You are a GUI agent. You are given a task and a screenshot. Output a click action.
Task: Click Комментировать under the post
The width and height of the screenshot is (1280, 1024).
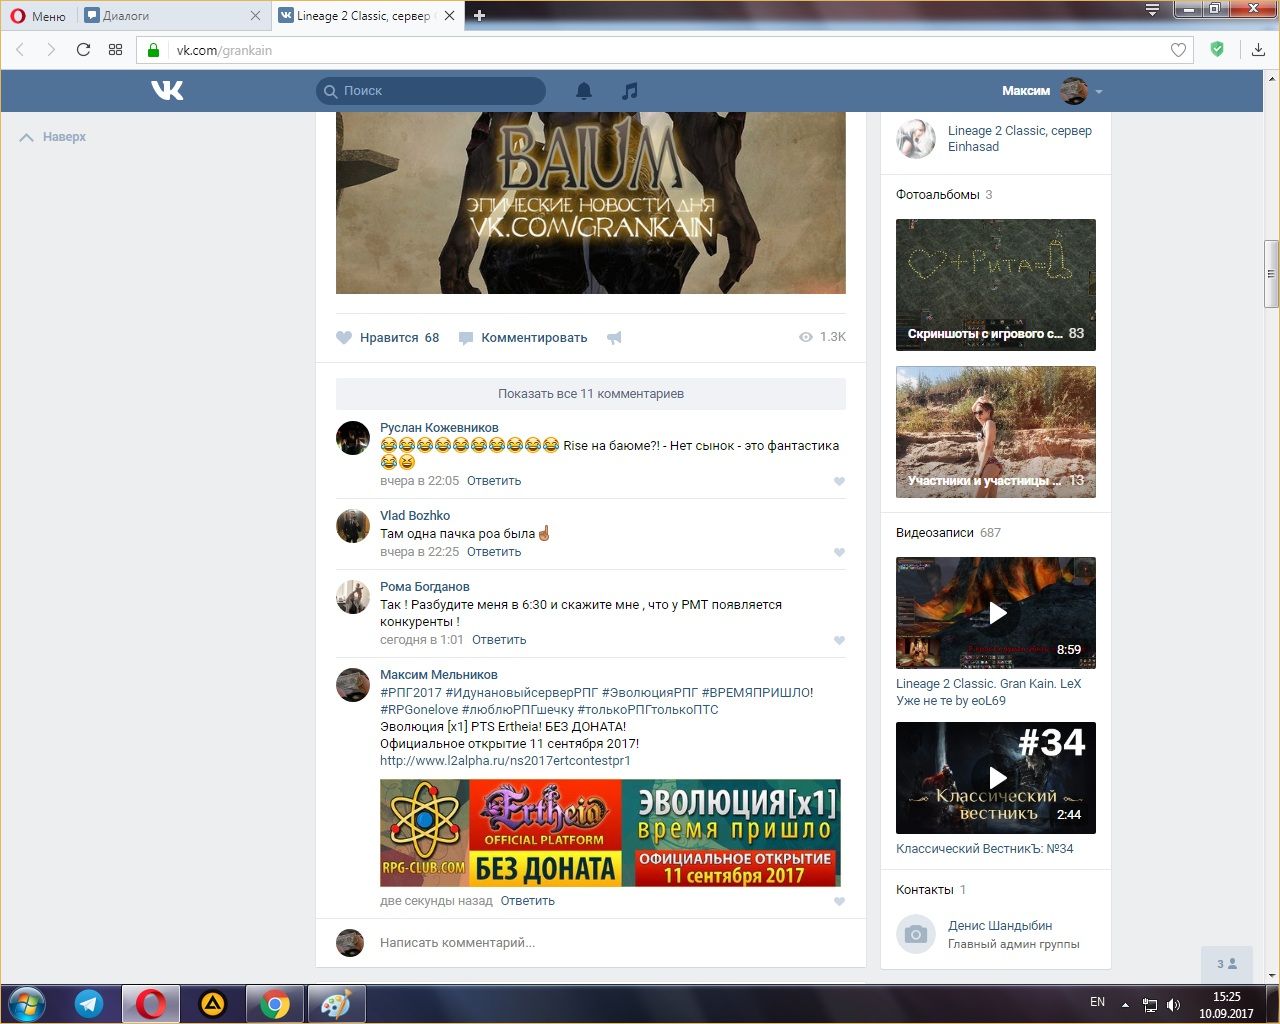point(523,338)
